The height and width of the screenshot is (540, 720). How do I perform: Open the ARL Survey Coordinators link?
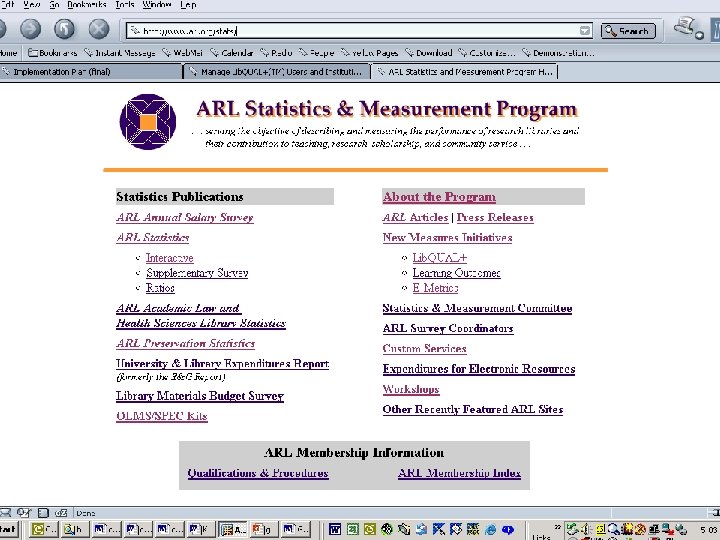pyautogui.click(x=448, y=329)
